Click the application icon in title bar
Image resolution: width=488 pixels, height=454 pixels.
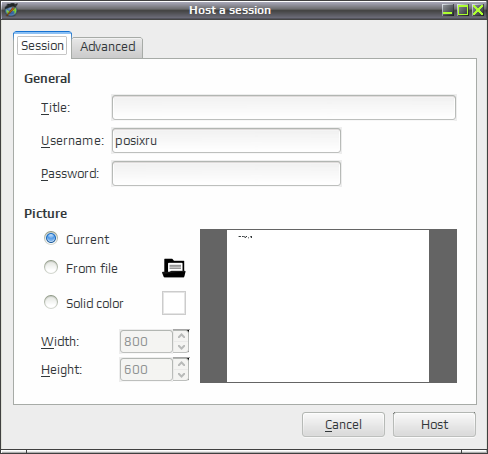[x=11, y=10]
